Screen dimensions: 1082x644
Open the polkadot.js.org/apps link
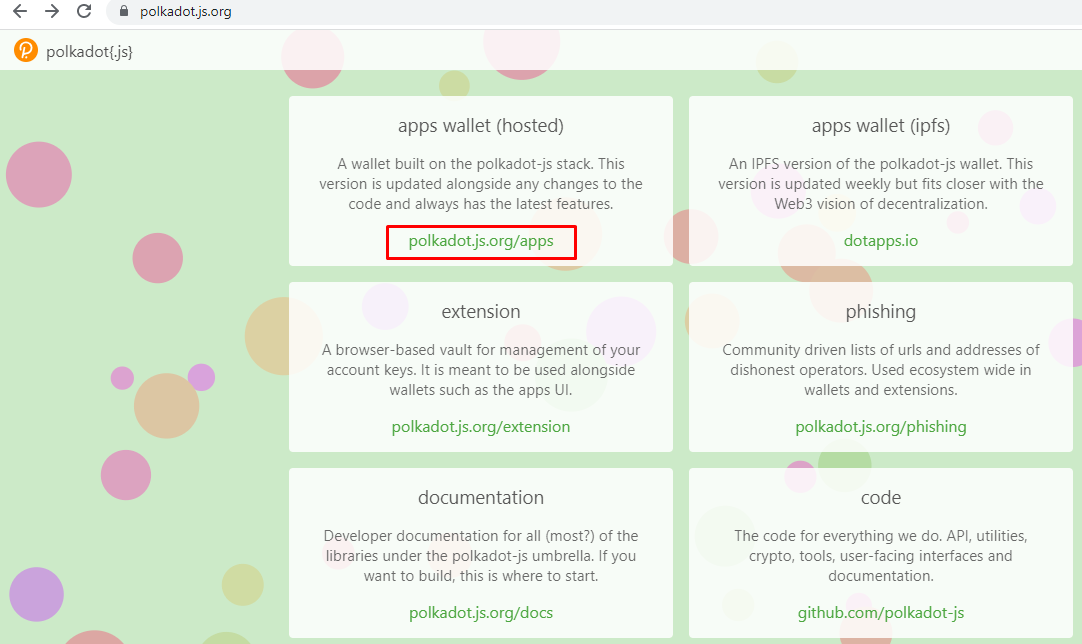[x=481, y=241]
